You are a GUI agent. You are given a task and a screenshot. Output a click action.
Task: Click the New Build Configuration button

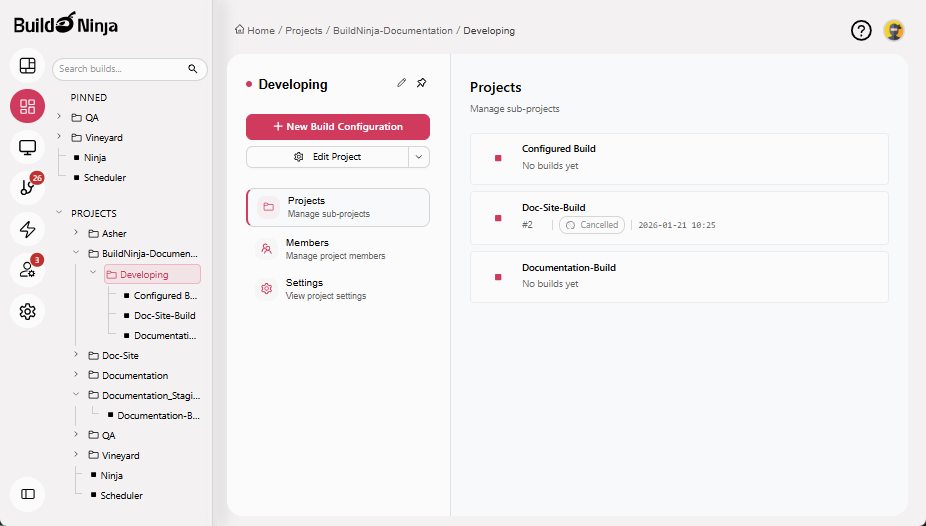point(338,127)
